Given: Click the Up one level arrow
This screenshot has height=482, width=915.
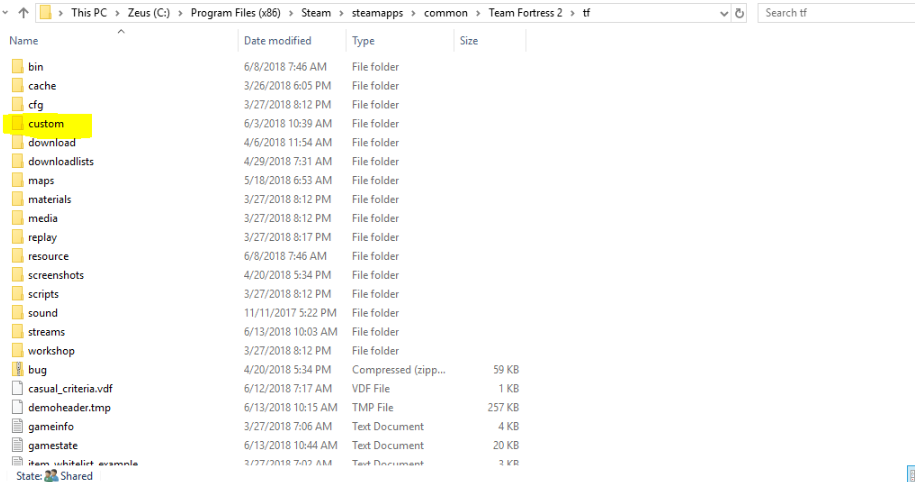Looking at the screenshot, I should [23, 12].
